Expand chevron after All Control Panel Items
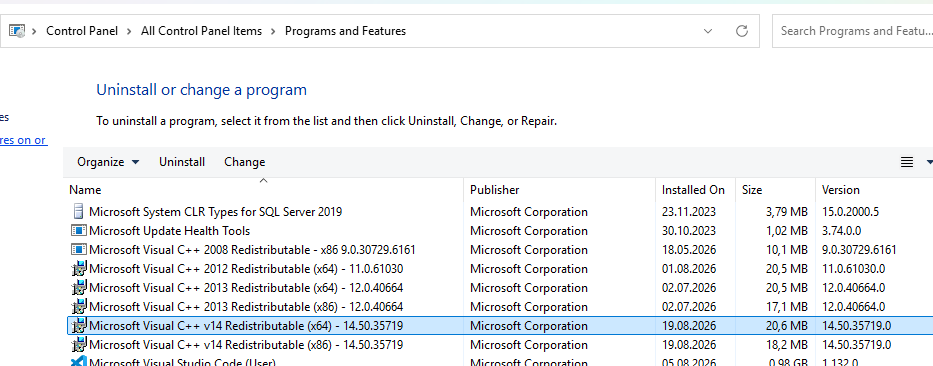Viewport: 933px width, 366px height. (273, 31)
